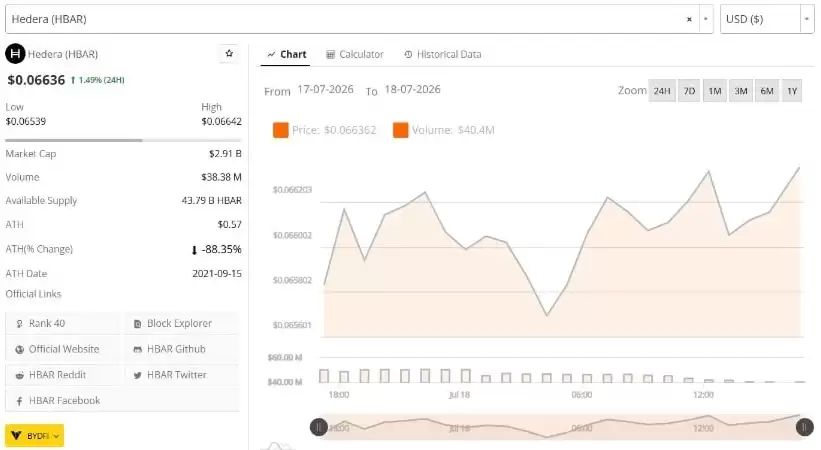Click the Official Website globe icon
This screenshot has width=821, height=450.
pos(19,350)
